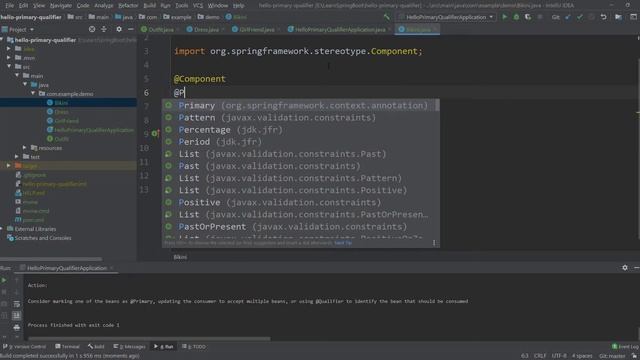640x360 pixels.
Task: Click the gutter implementation icon on line 9
Action: [156, 133]
